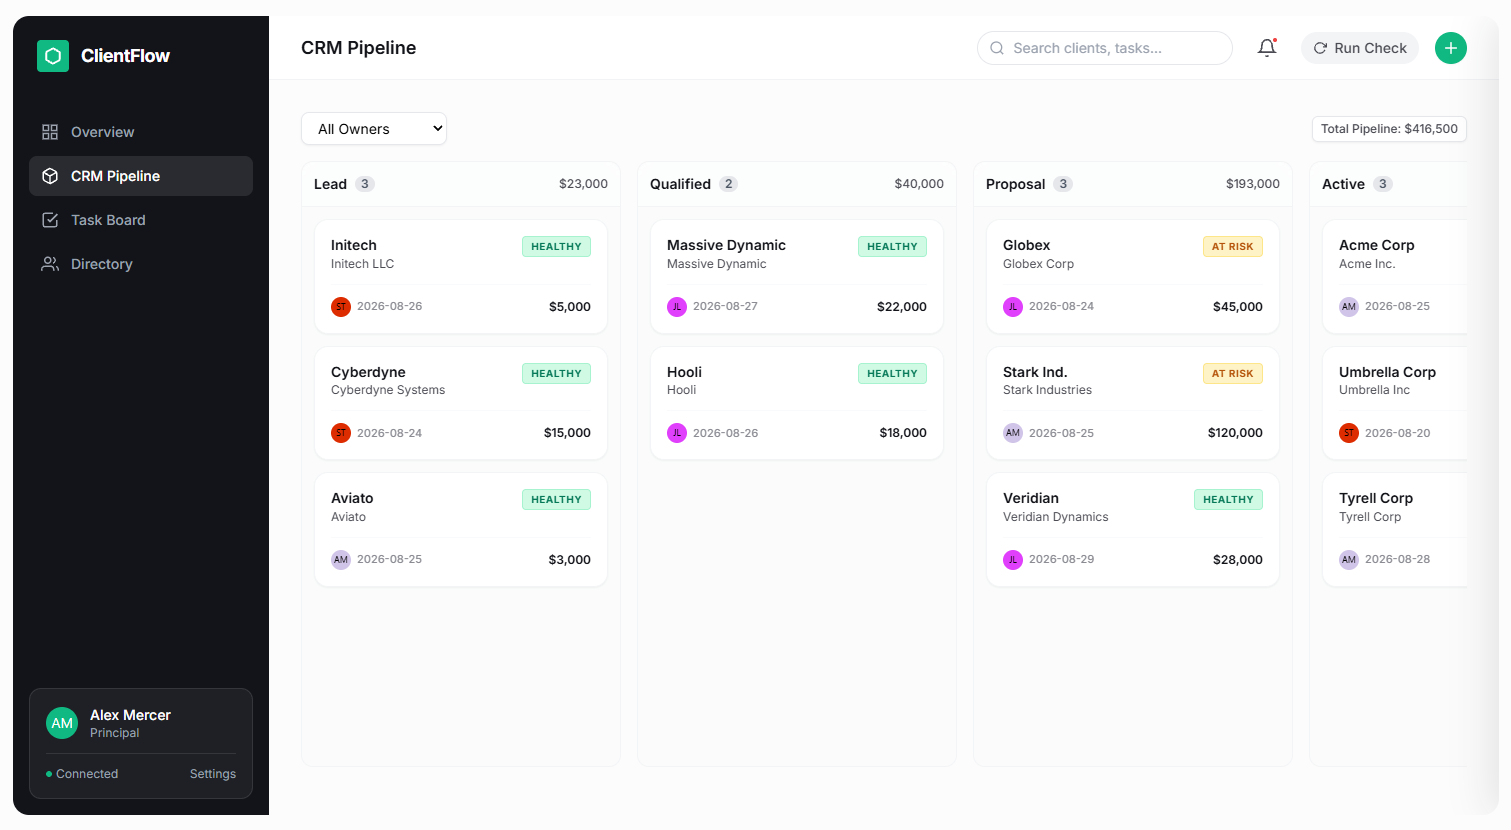Click the ClientFlow hexagon logo
1511x830 pixels.
(53, 56)
